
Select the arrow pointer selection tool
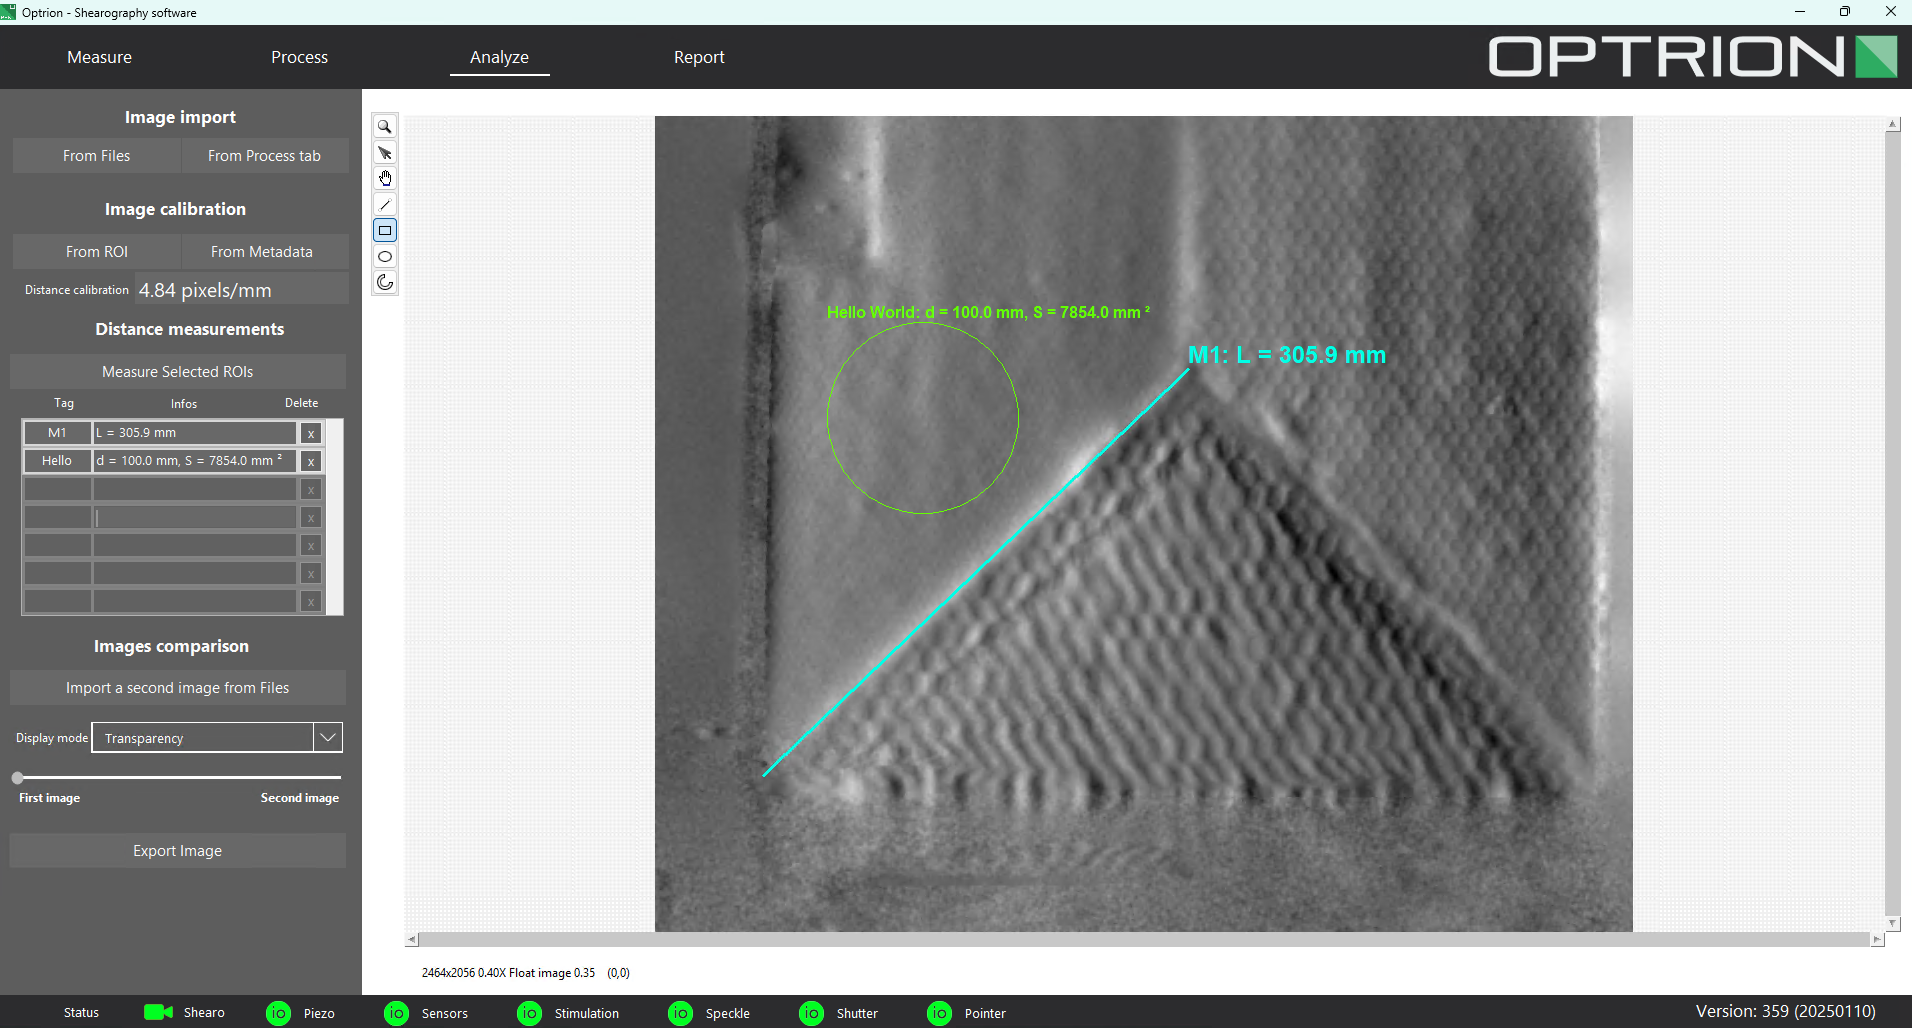point(385,153)
